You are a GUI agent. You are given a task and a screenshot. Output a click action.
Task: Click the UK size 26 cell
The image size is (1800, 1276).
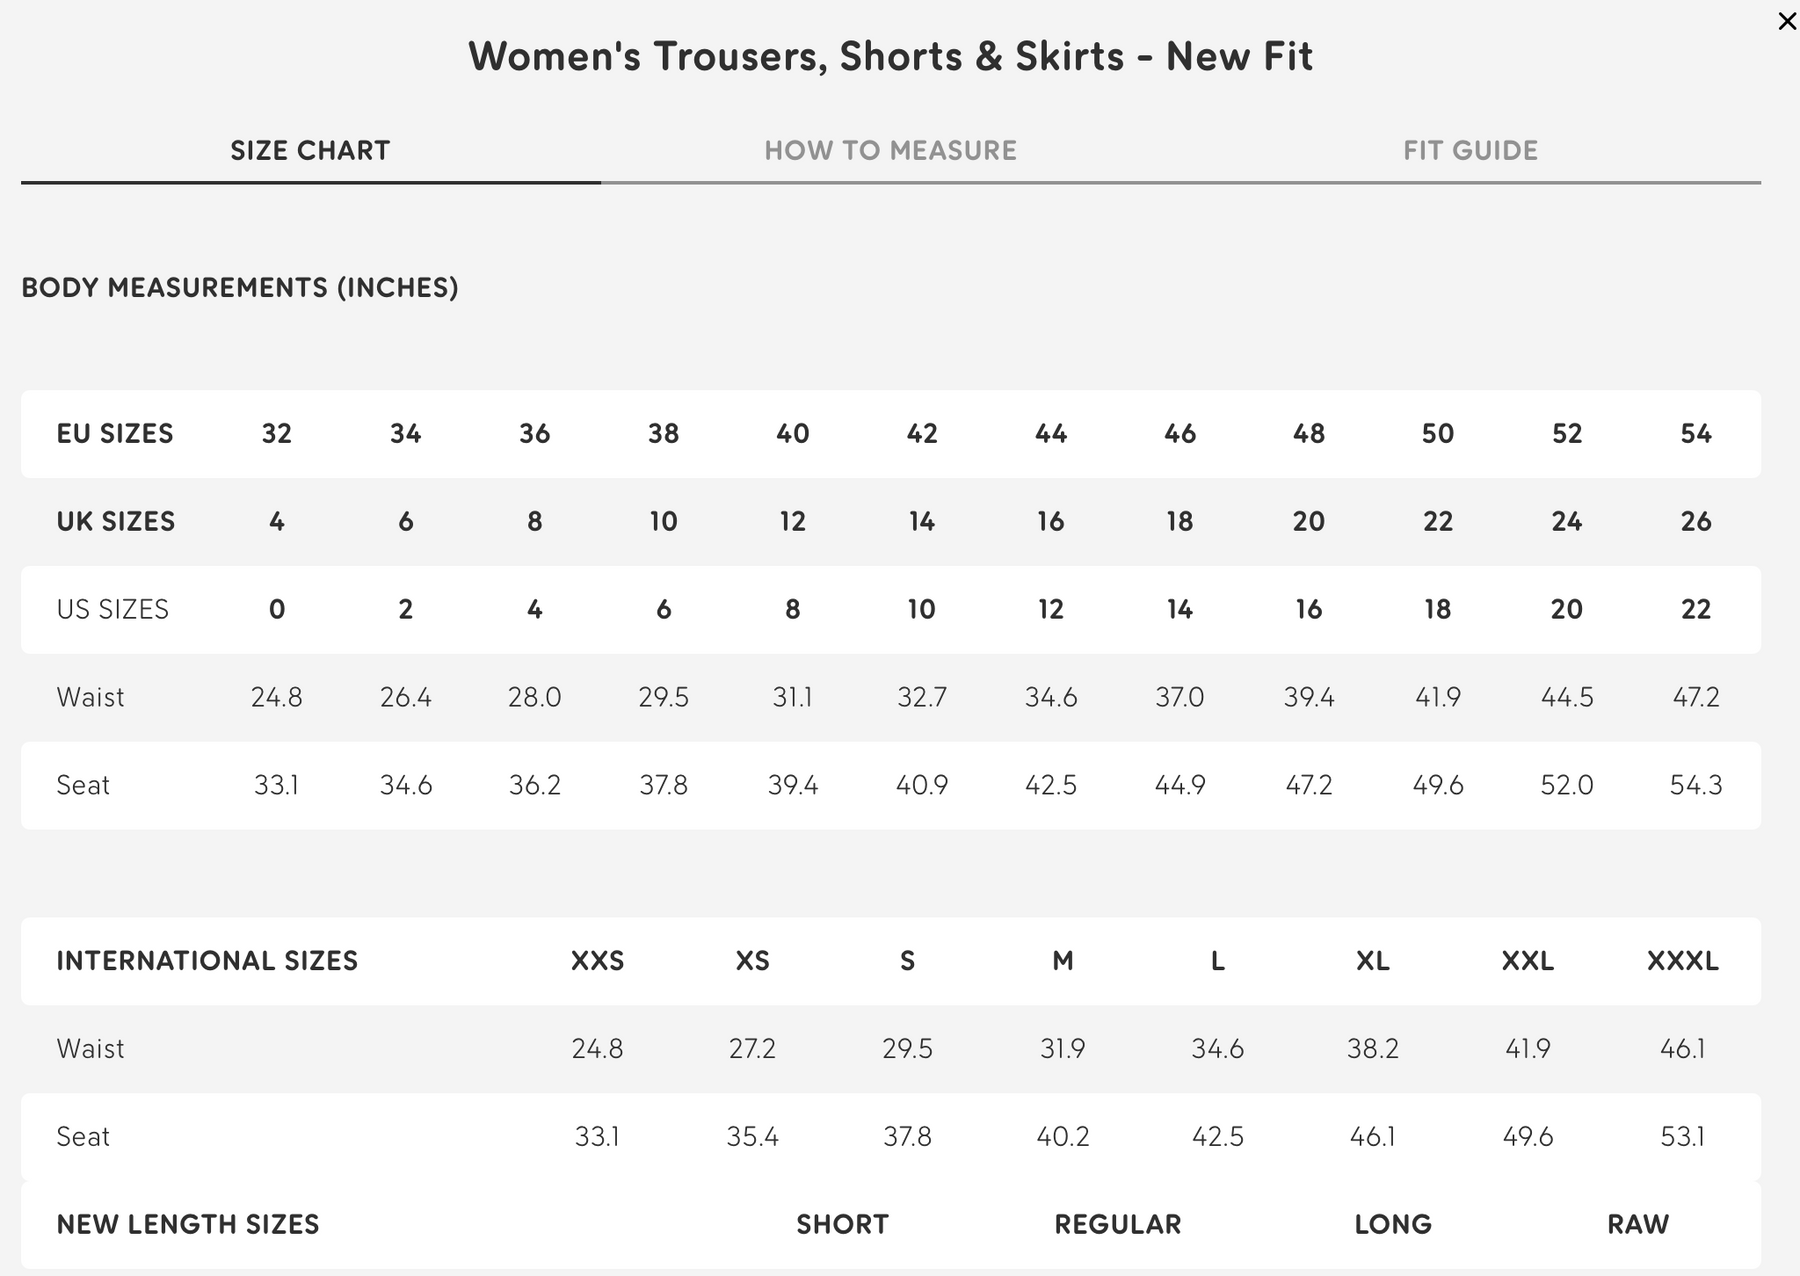click(x=1695, y=522)
